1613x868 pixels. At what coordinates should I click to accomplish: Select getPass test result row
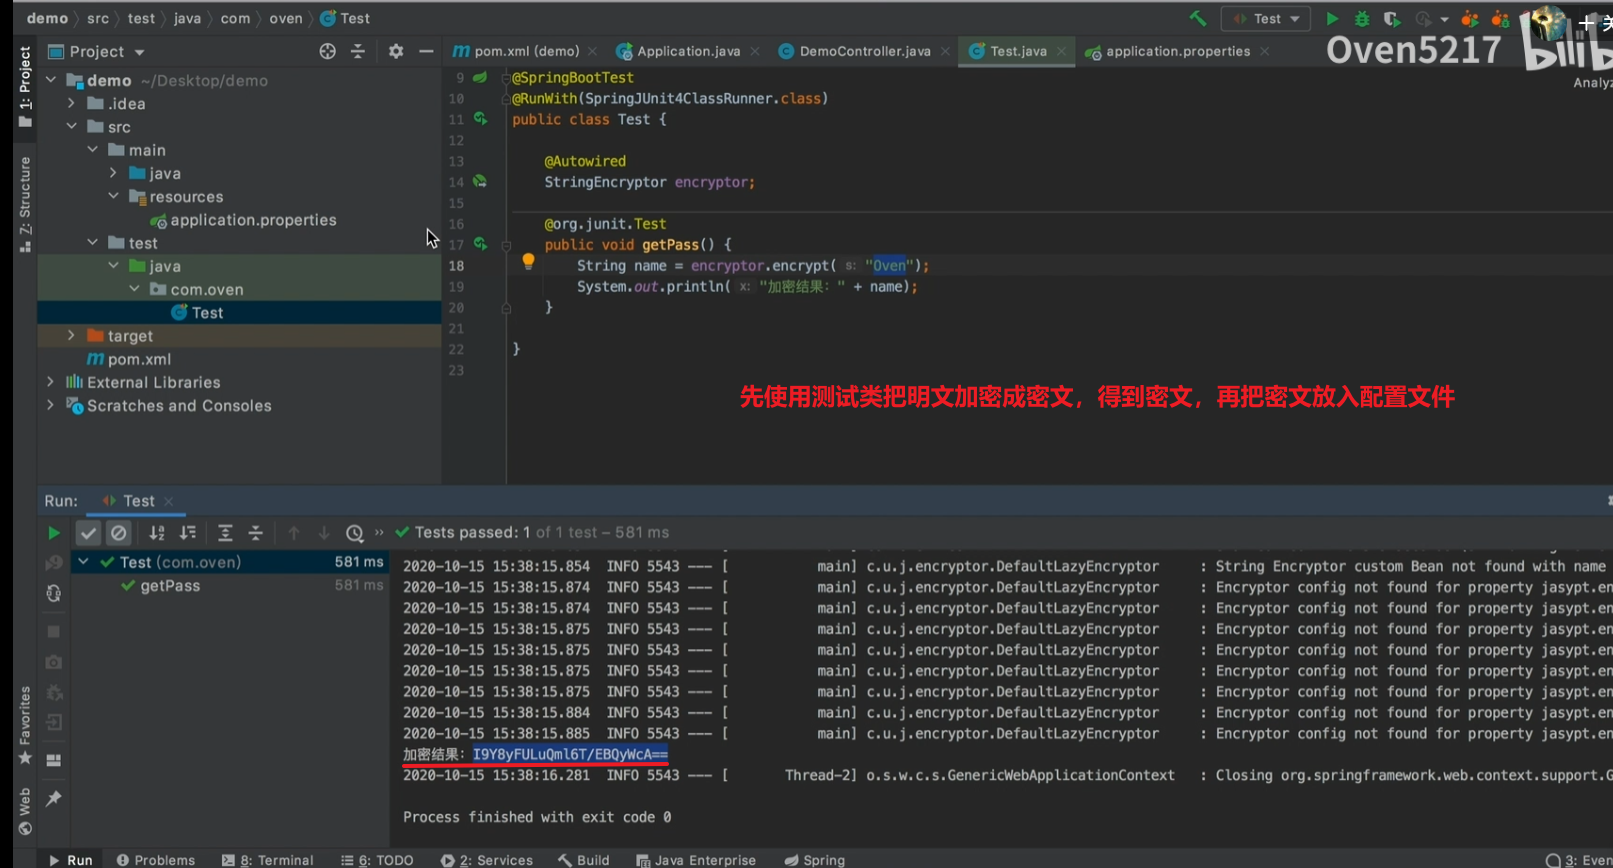click(x=231, y=585)
